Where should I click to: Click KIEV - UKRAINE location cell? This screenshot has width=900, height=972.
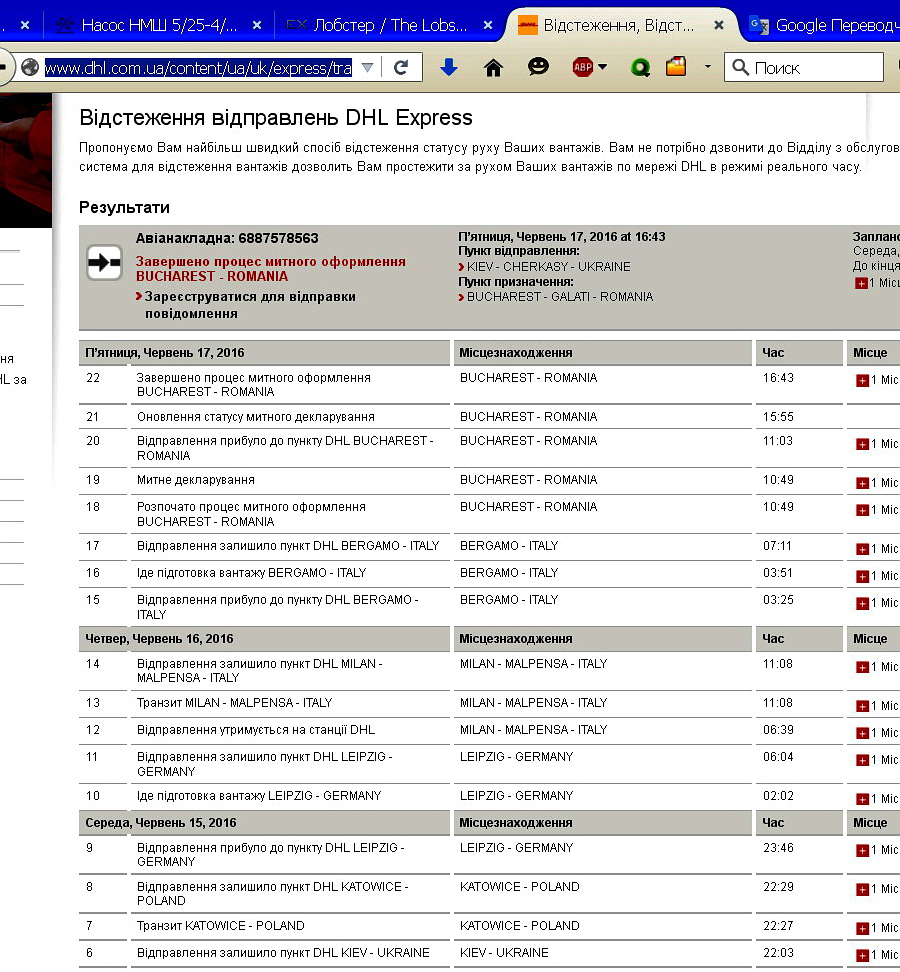click(504, 952)
